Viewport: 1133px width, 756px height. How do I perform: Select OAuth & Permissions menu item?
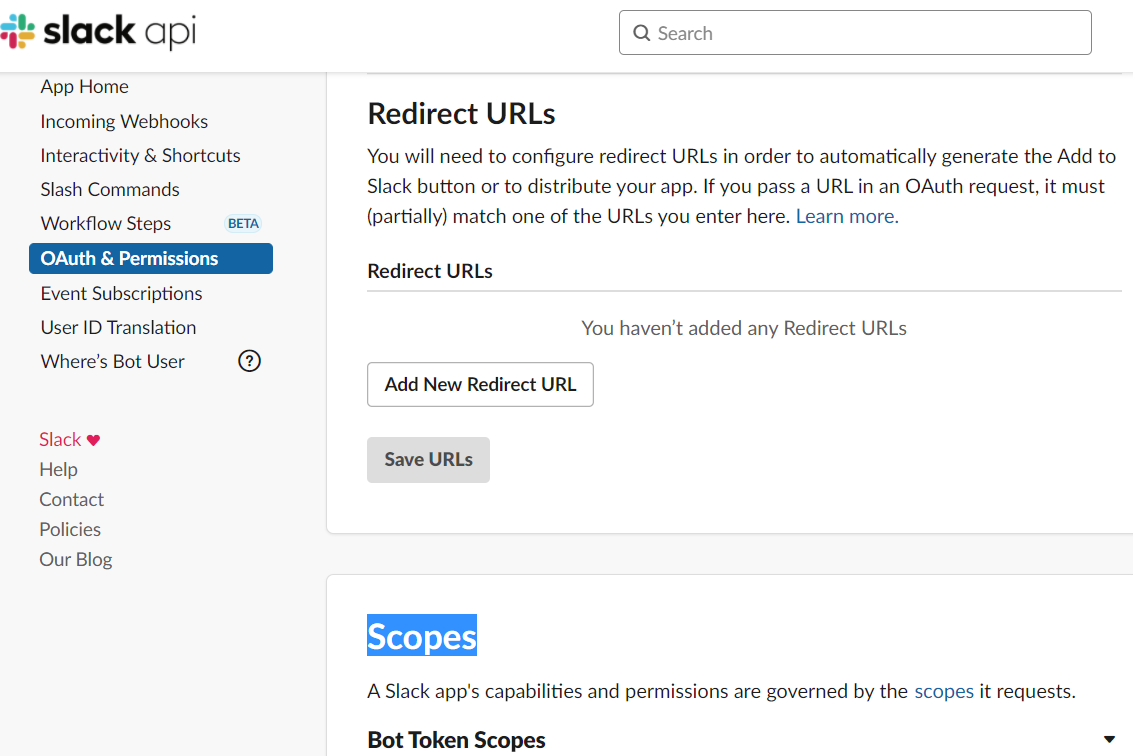151,259
